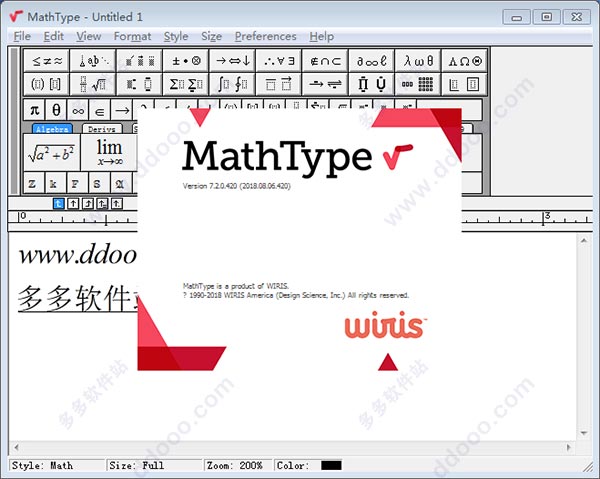Insert the element-of symbol from small bar

100,110
